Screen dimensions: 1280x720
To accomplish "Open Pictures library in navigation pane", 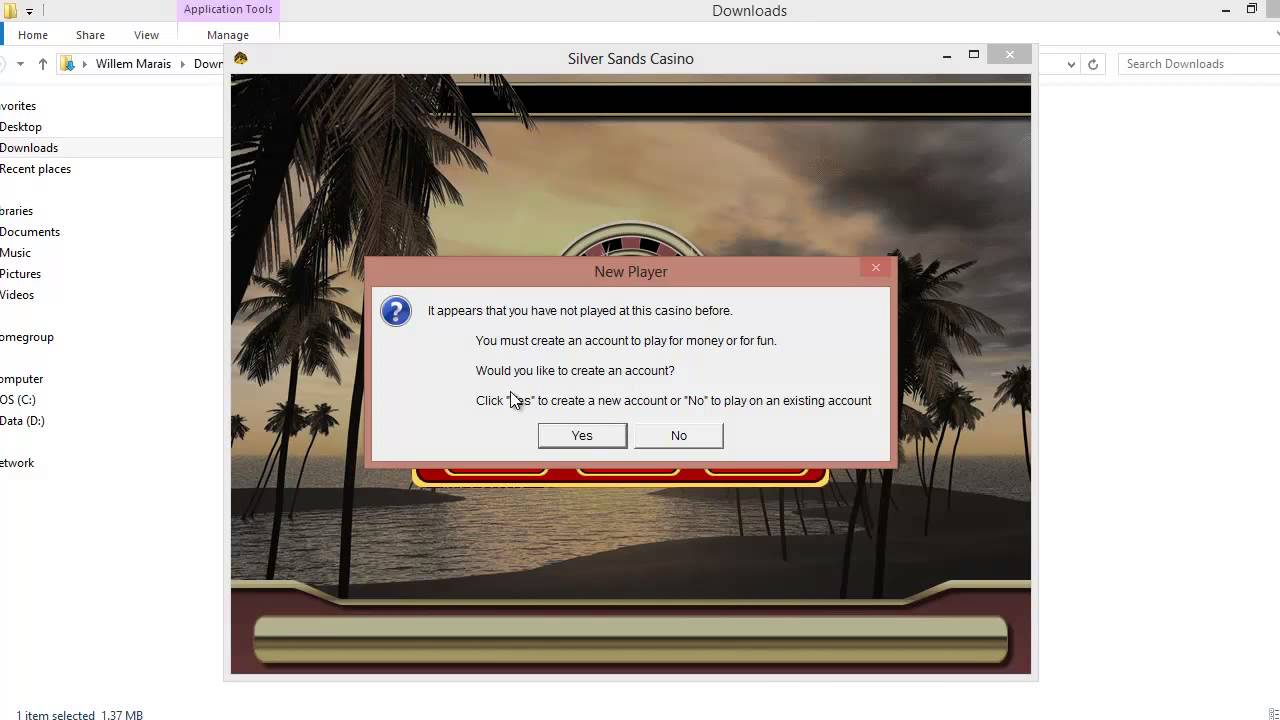I will click(x=20, y=274).
